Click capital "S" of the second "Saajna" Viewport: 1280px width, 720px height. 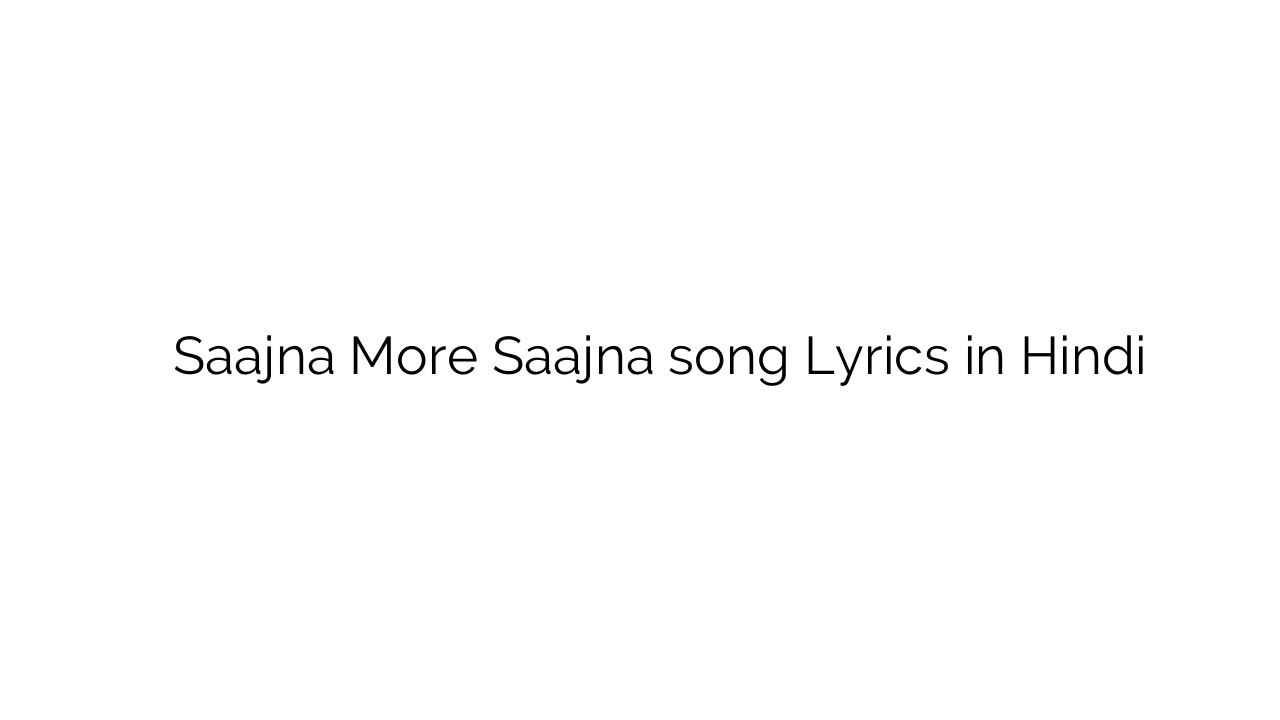pos(509,357)
